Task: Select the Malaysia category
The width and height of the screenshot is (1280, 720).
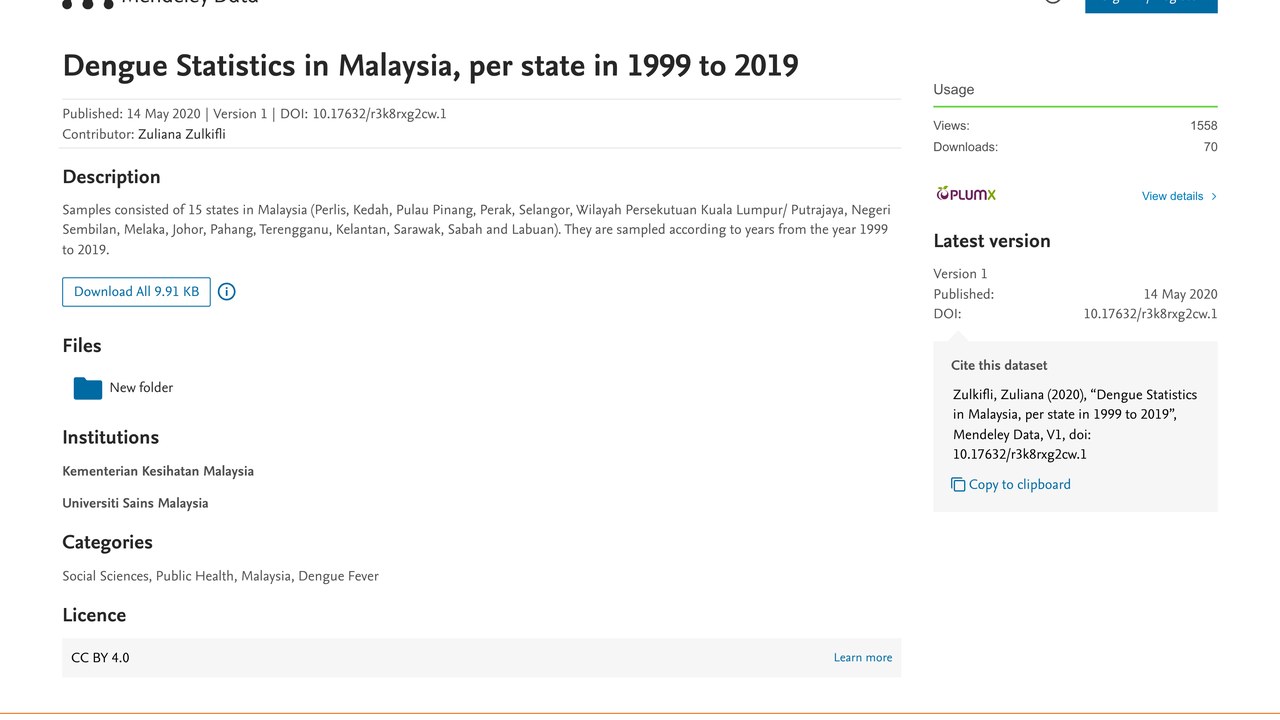Action: (266, 576)
